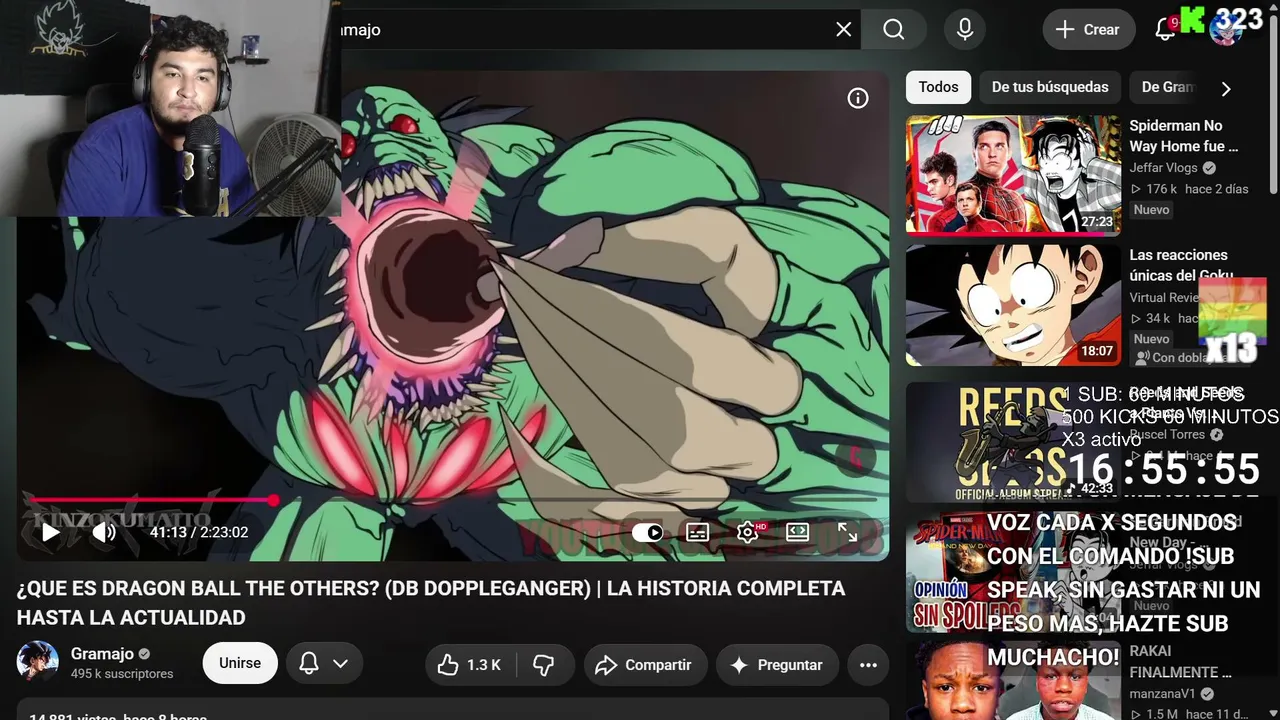Open the notifications bell in header
The width and height of the screenshot is (1280, 720).
pos(1165,30)
